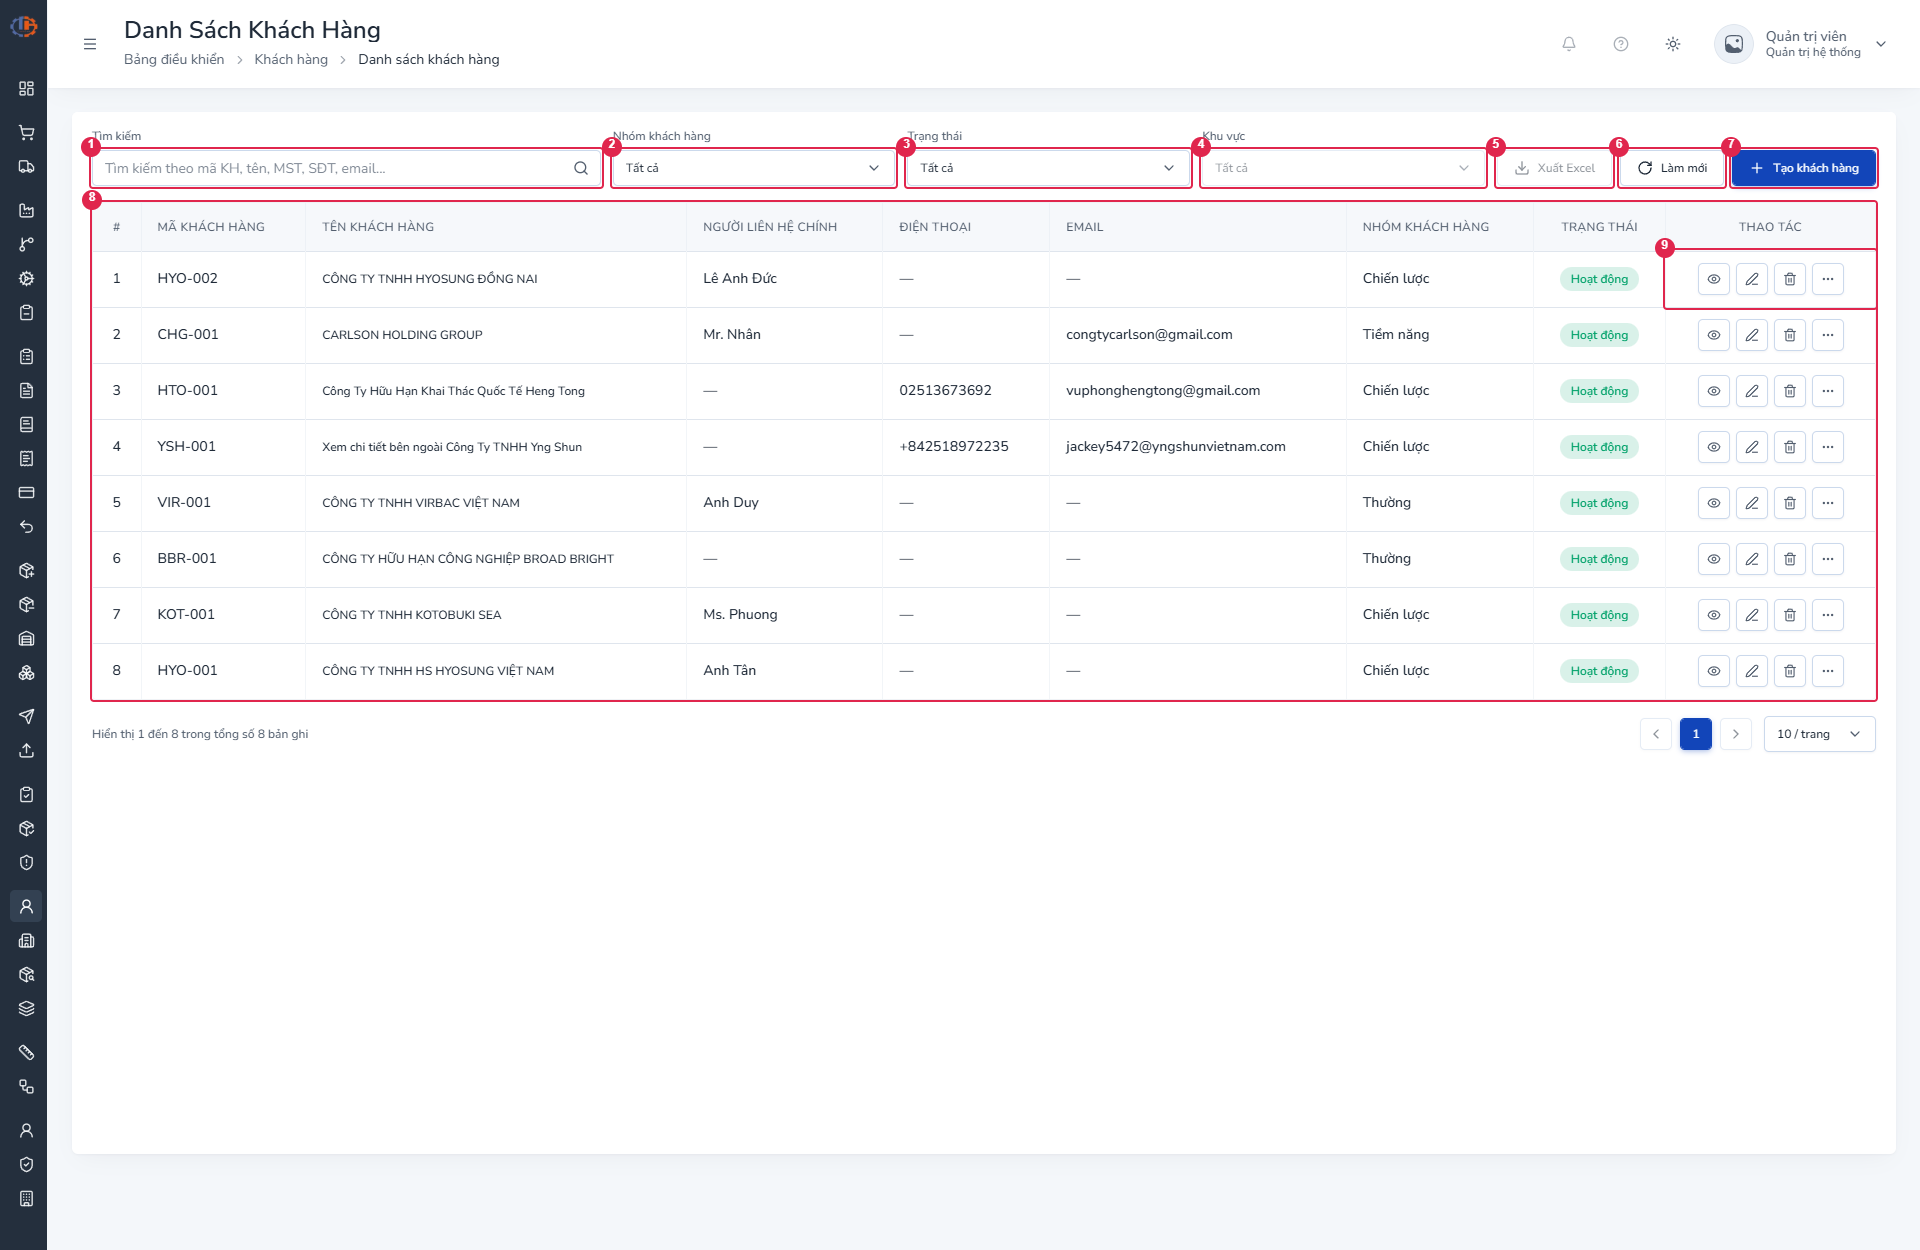This screenshot has width=1920, height=1250.
Task: Go to next page arrow
Action: tap(1736, 734)
